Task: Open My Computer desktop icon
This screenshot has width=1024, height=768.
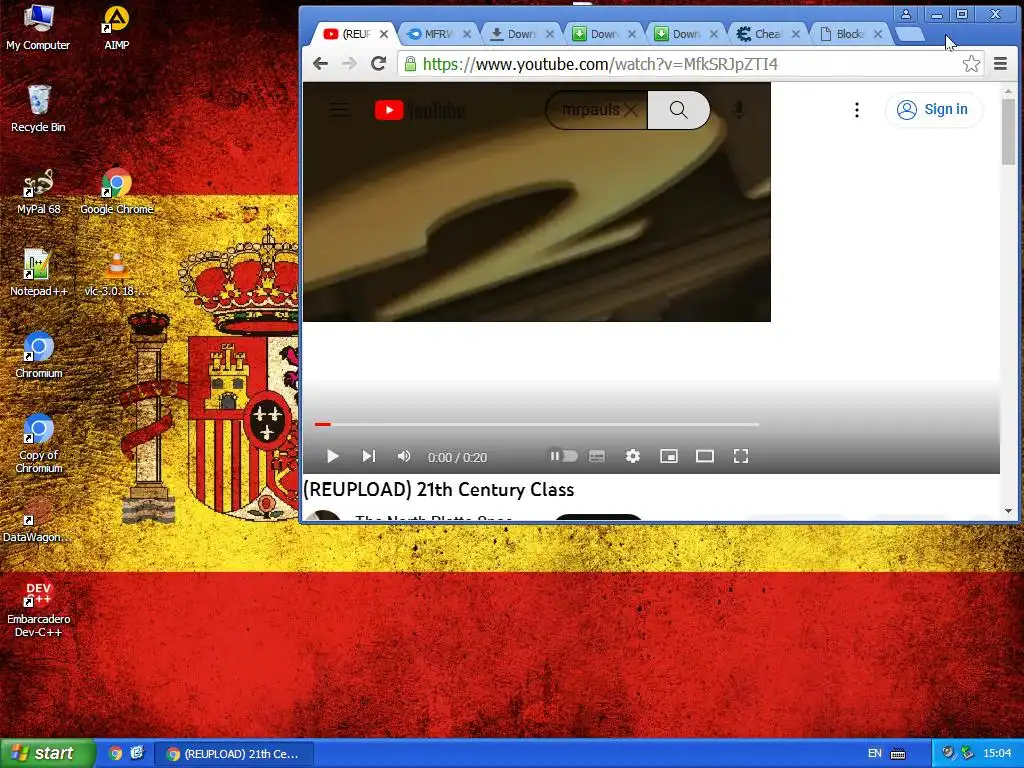Action: [x=38, y=27]
